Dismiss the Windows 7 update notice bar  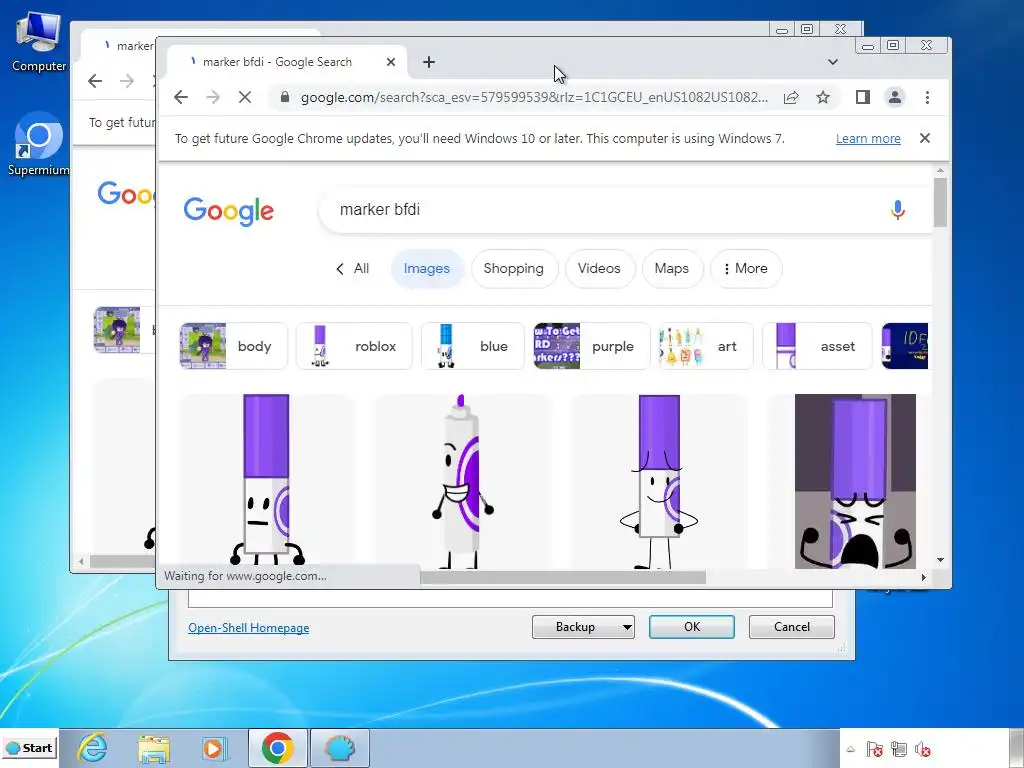click(x=925, y=138)
